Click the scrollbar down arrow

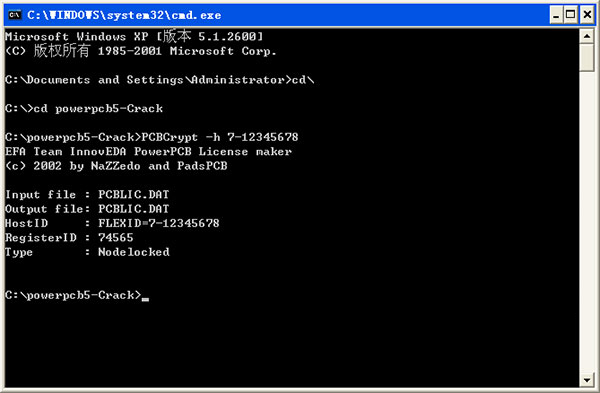click(587, 380)
